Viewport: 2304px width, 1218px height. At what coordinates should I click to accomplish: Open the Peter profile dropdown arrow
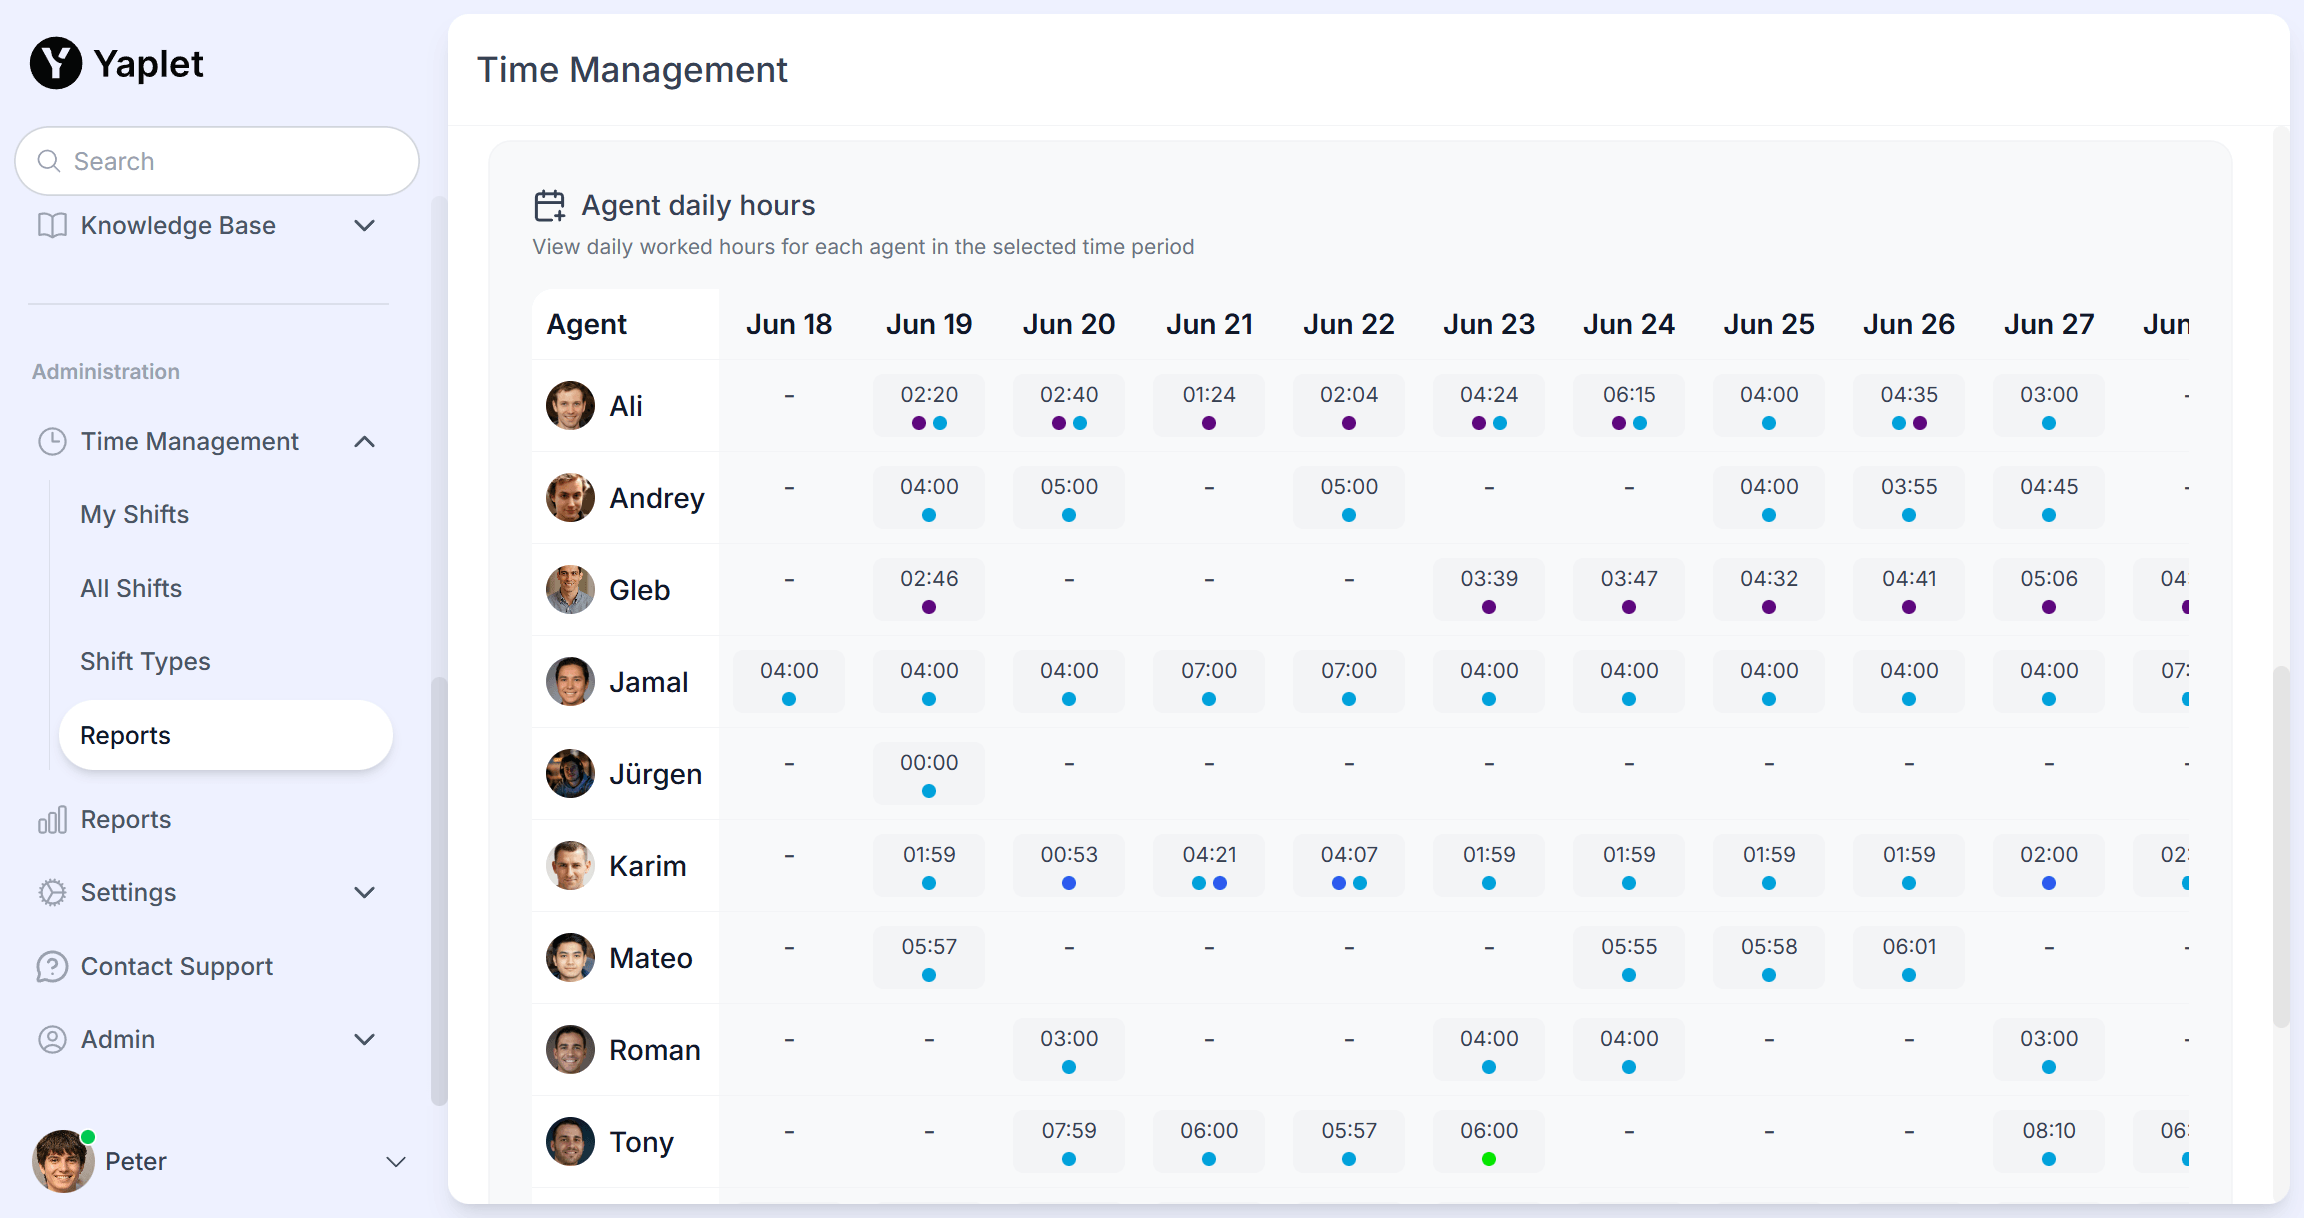point(396,1161)
